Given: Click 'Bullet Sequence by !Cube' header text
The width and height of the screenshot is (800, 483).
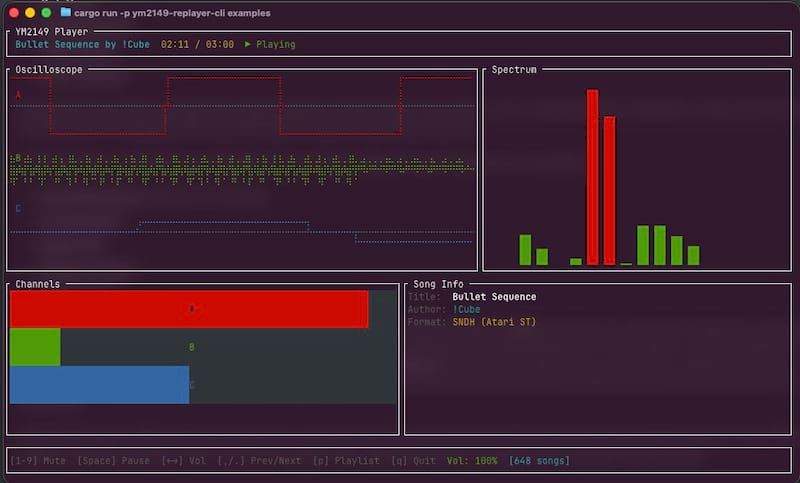Looking at the screenshot, I should pos(83,44).
